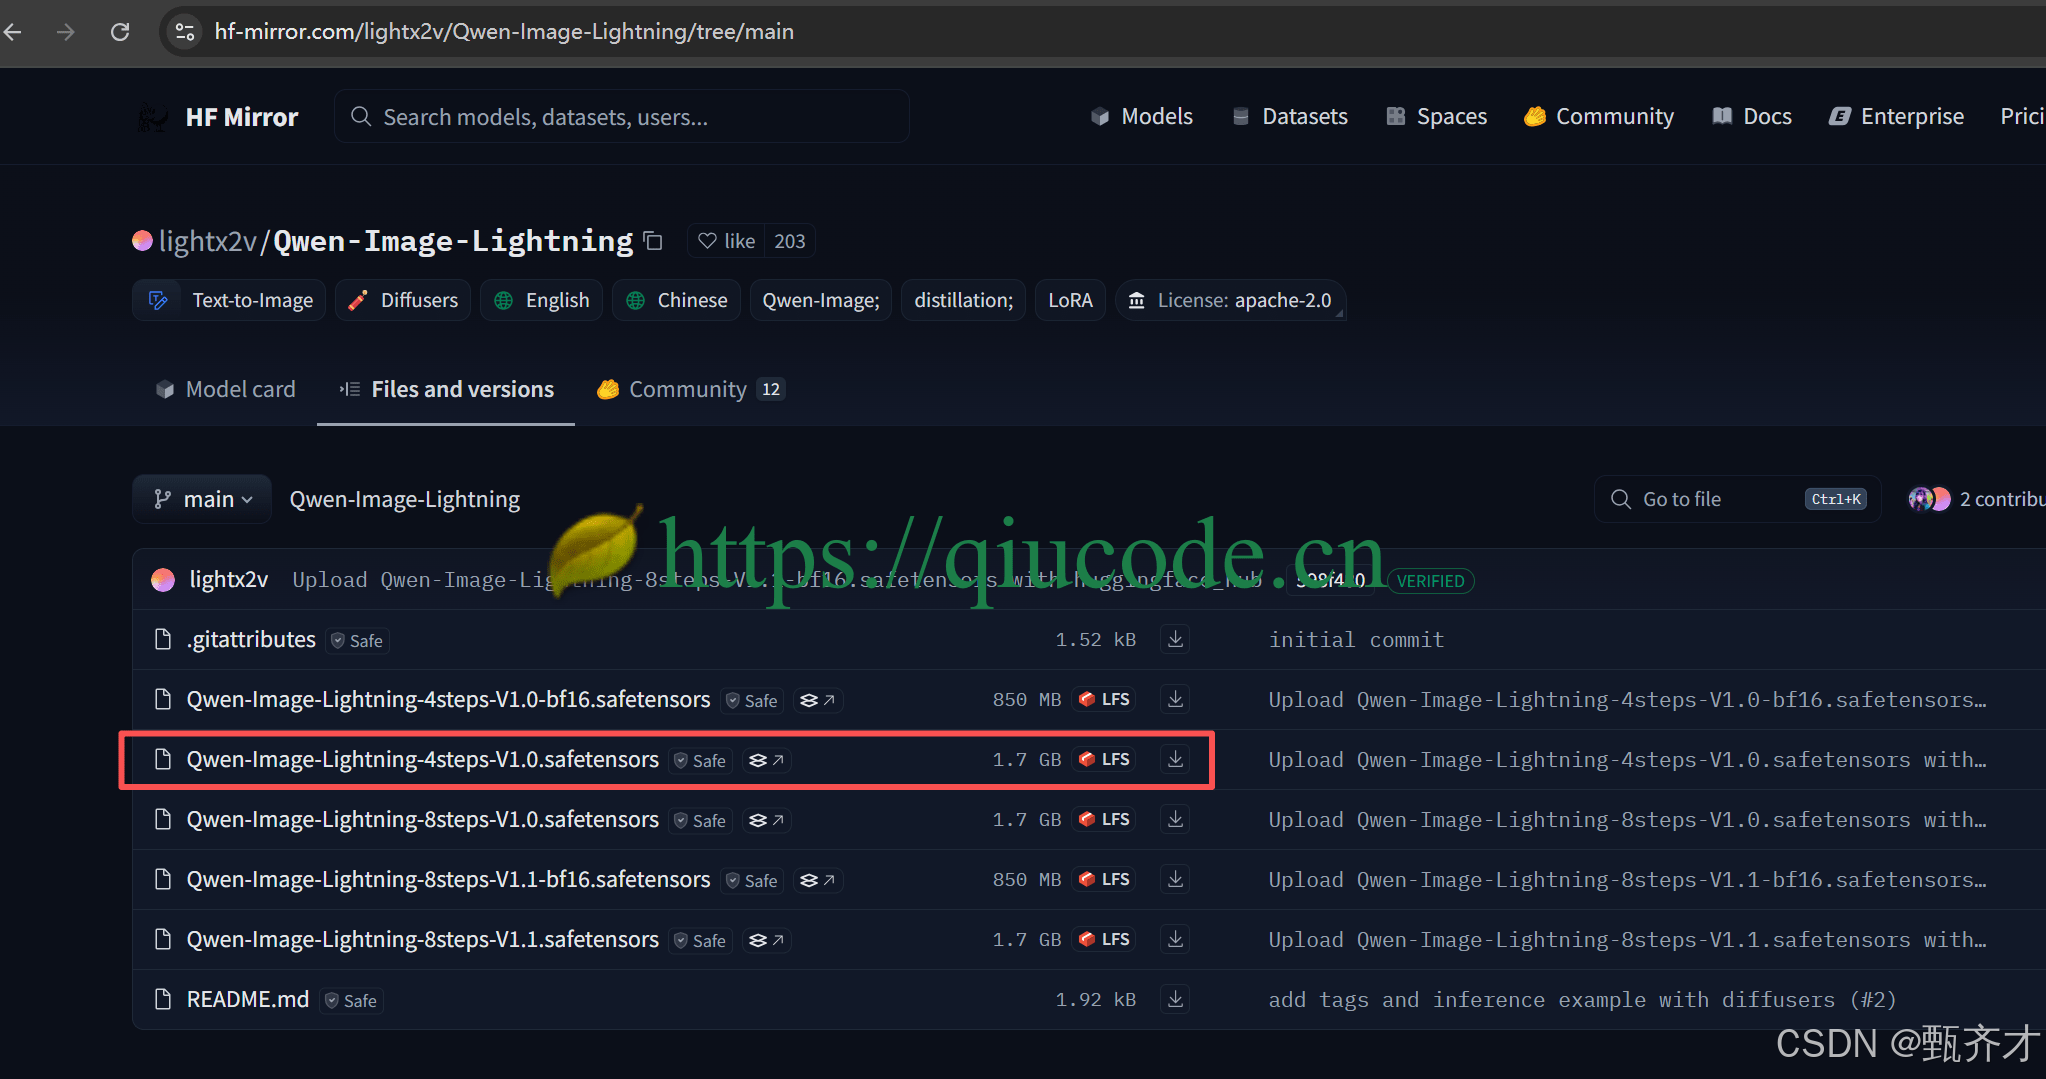Open Qwen-Image-Lightning-4steps-V1.0.safetensors file

tap(422, 760)
